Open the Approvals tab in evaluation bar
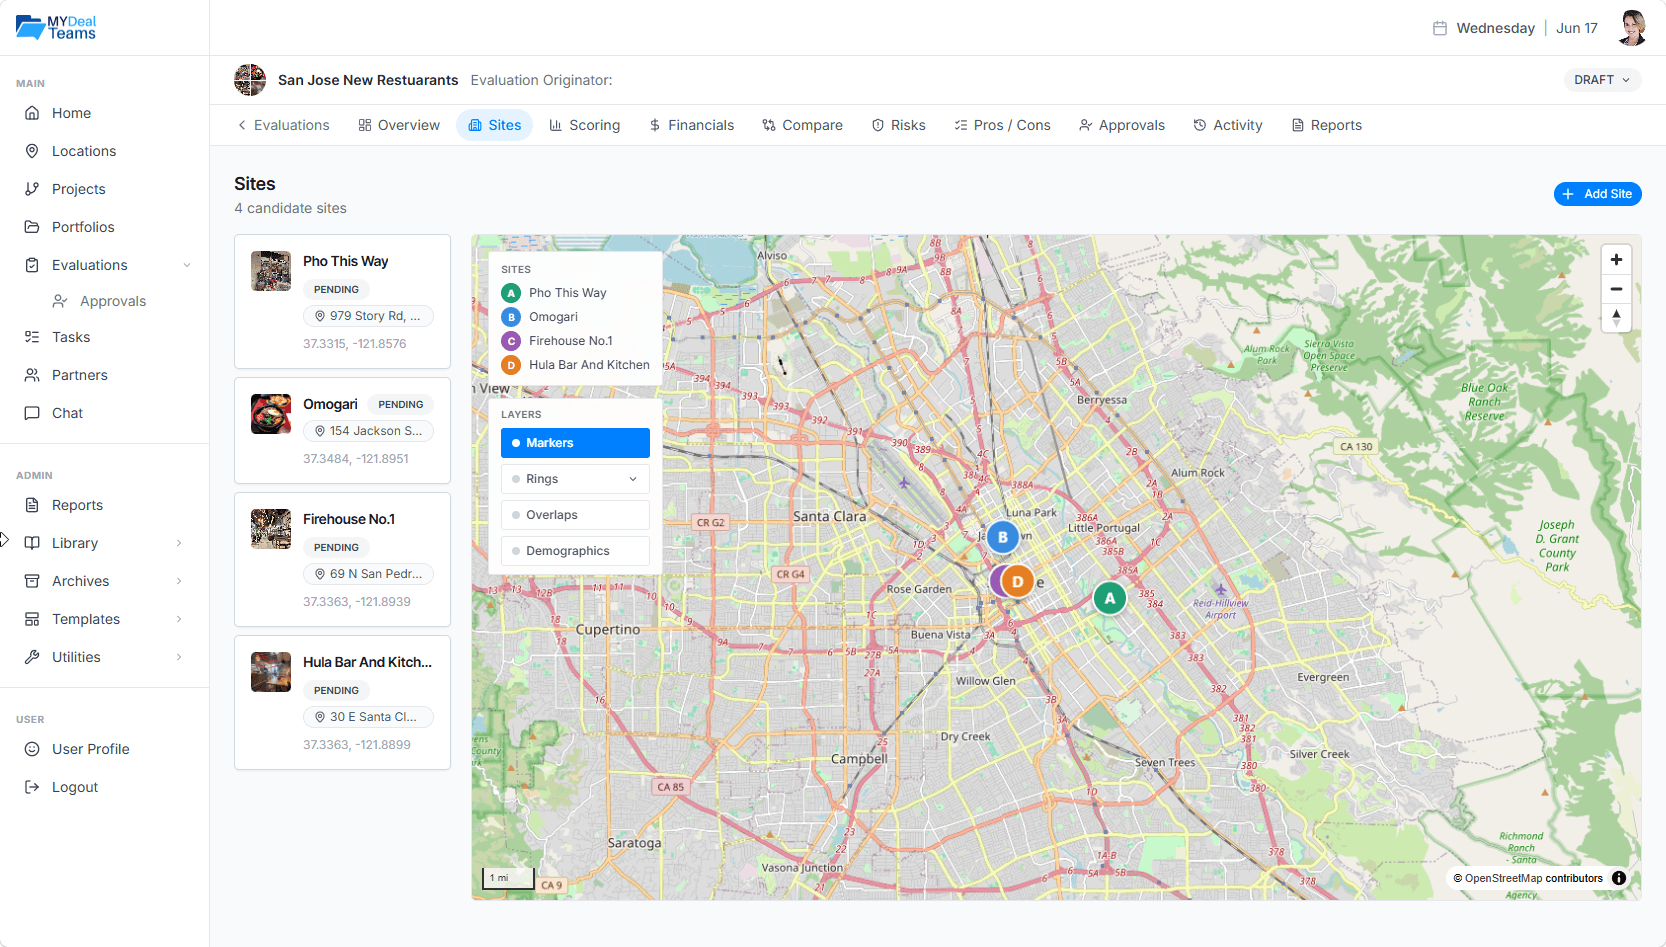This screenshot has height=947, width=1666. 1122,125
